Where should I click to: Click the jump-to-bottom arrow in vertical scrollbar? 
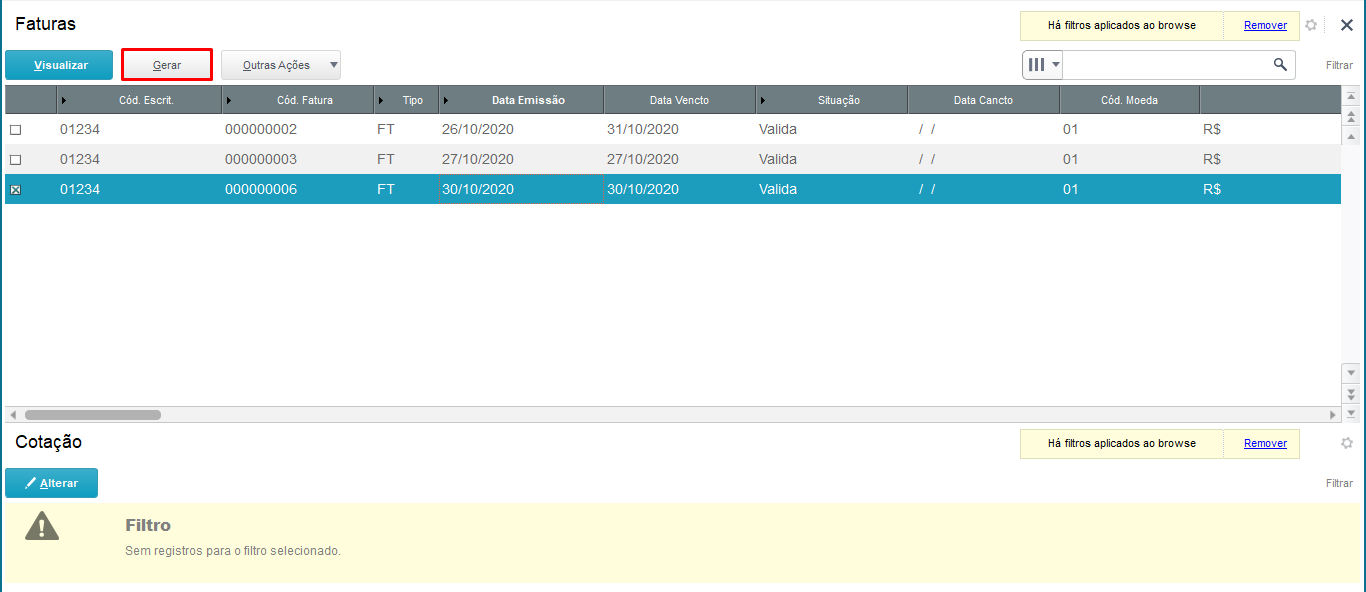click(1351, 413)
